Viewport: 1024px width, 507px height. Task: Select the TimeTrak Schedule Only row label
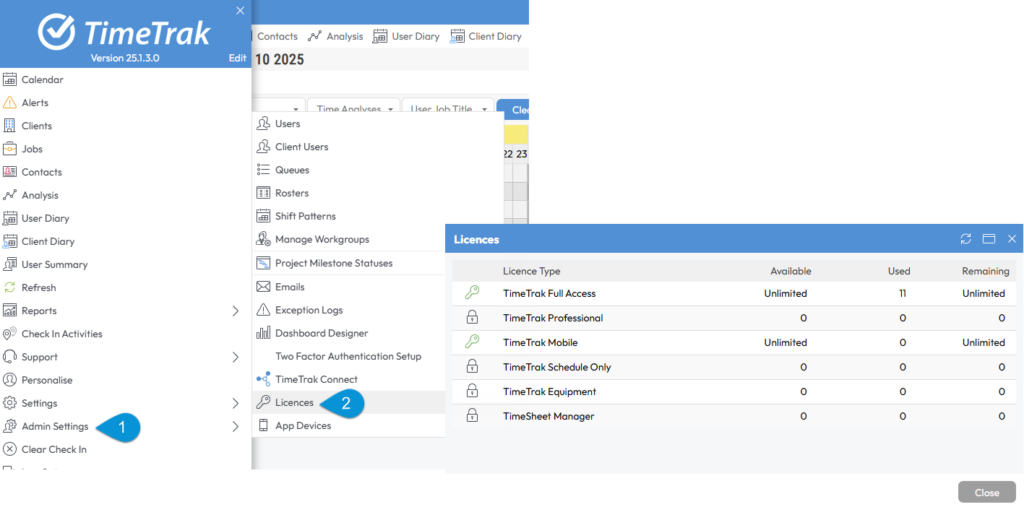tap(557, 367)
